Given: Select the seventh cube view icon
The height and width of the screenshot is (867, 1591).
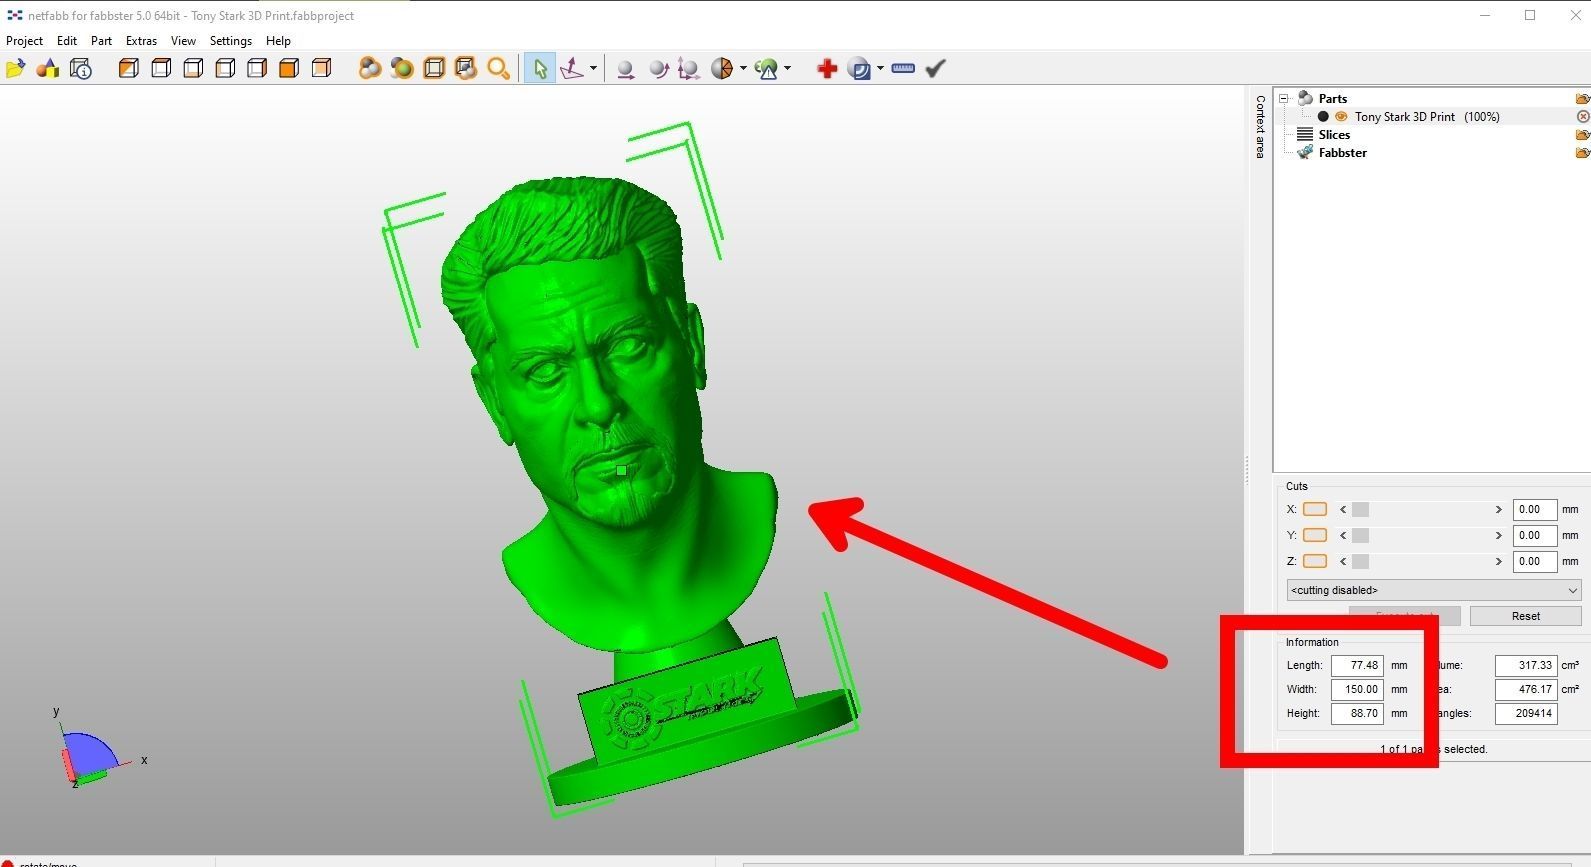Looking at the screenshot, I should point(321,68).
